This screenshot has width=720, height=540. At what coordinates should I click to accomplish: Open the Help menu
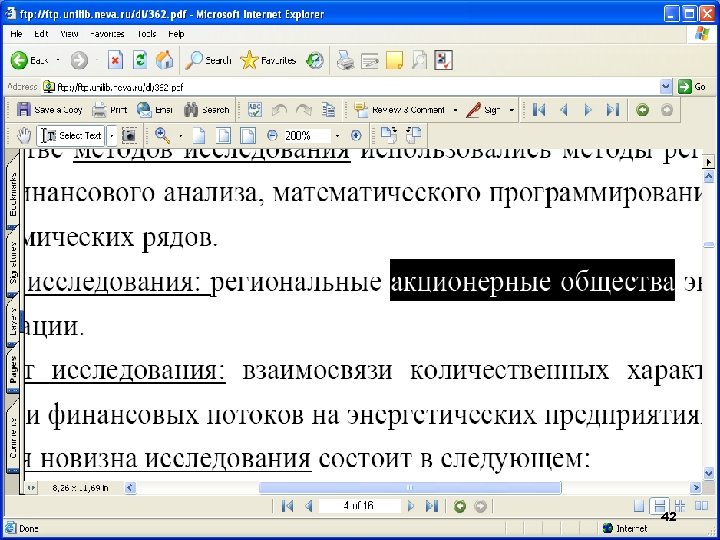point(176,34)
